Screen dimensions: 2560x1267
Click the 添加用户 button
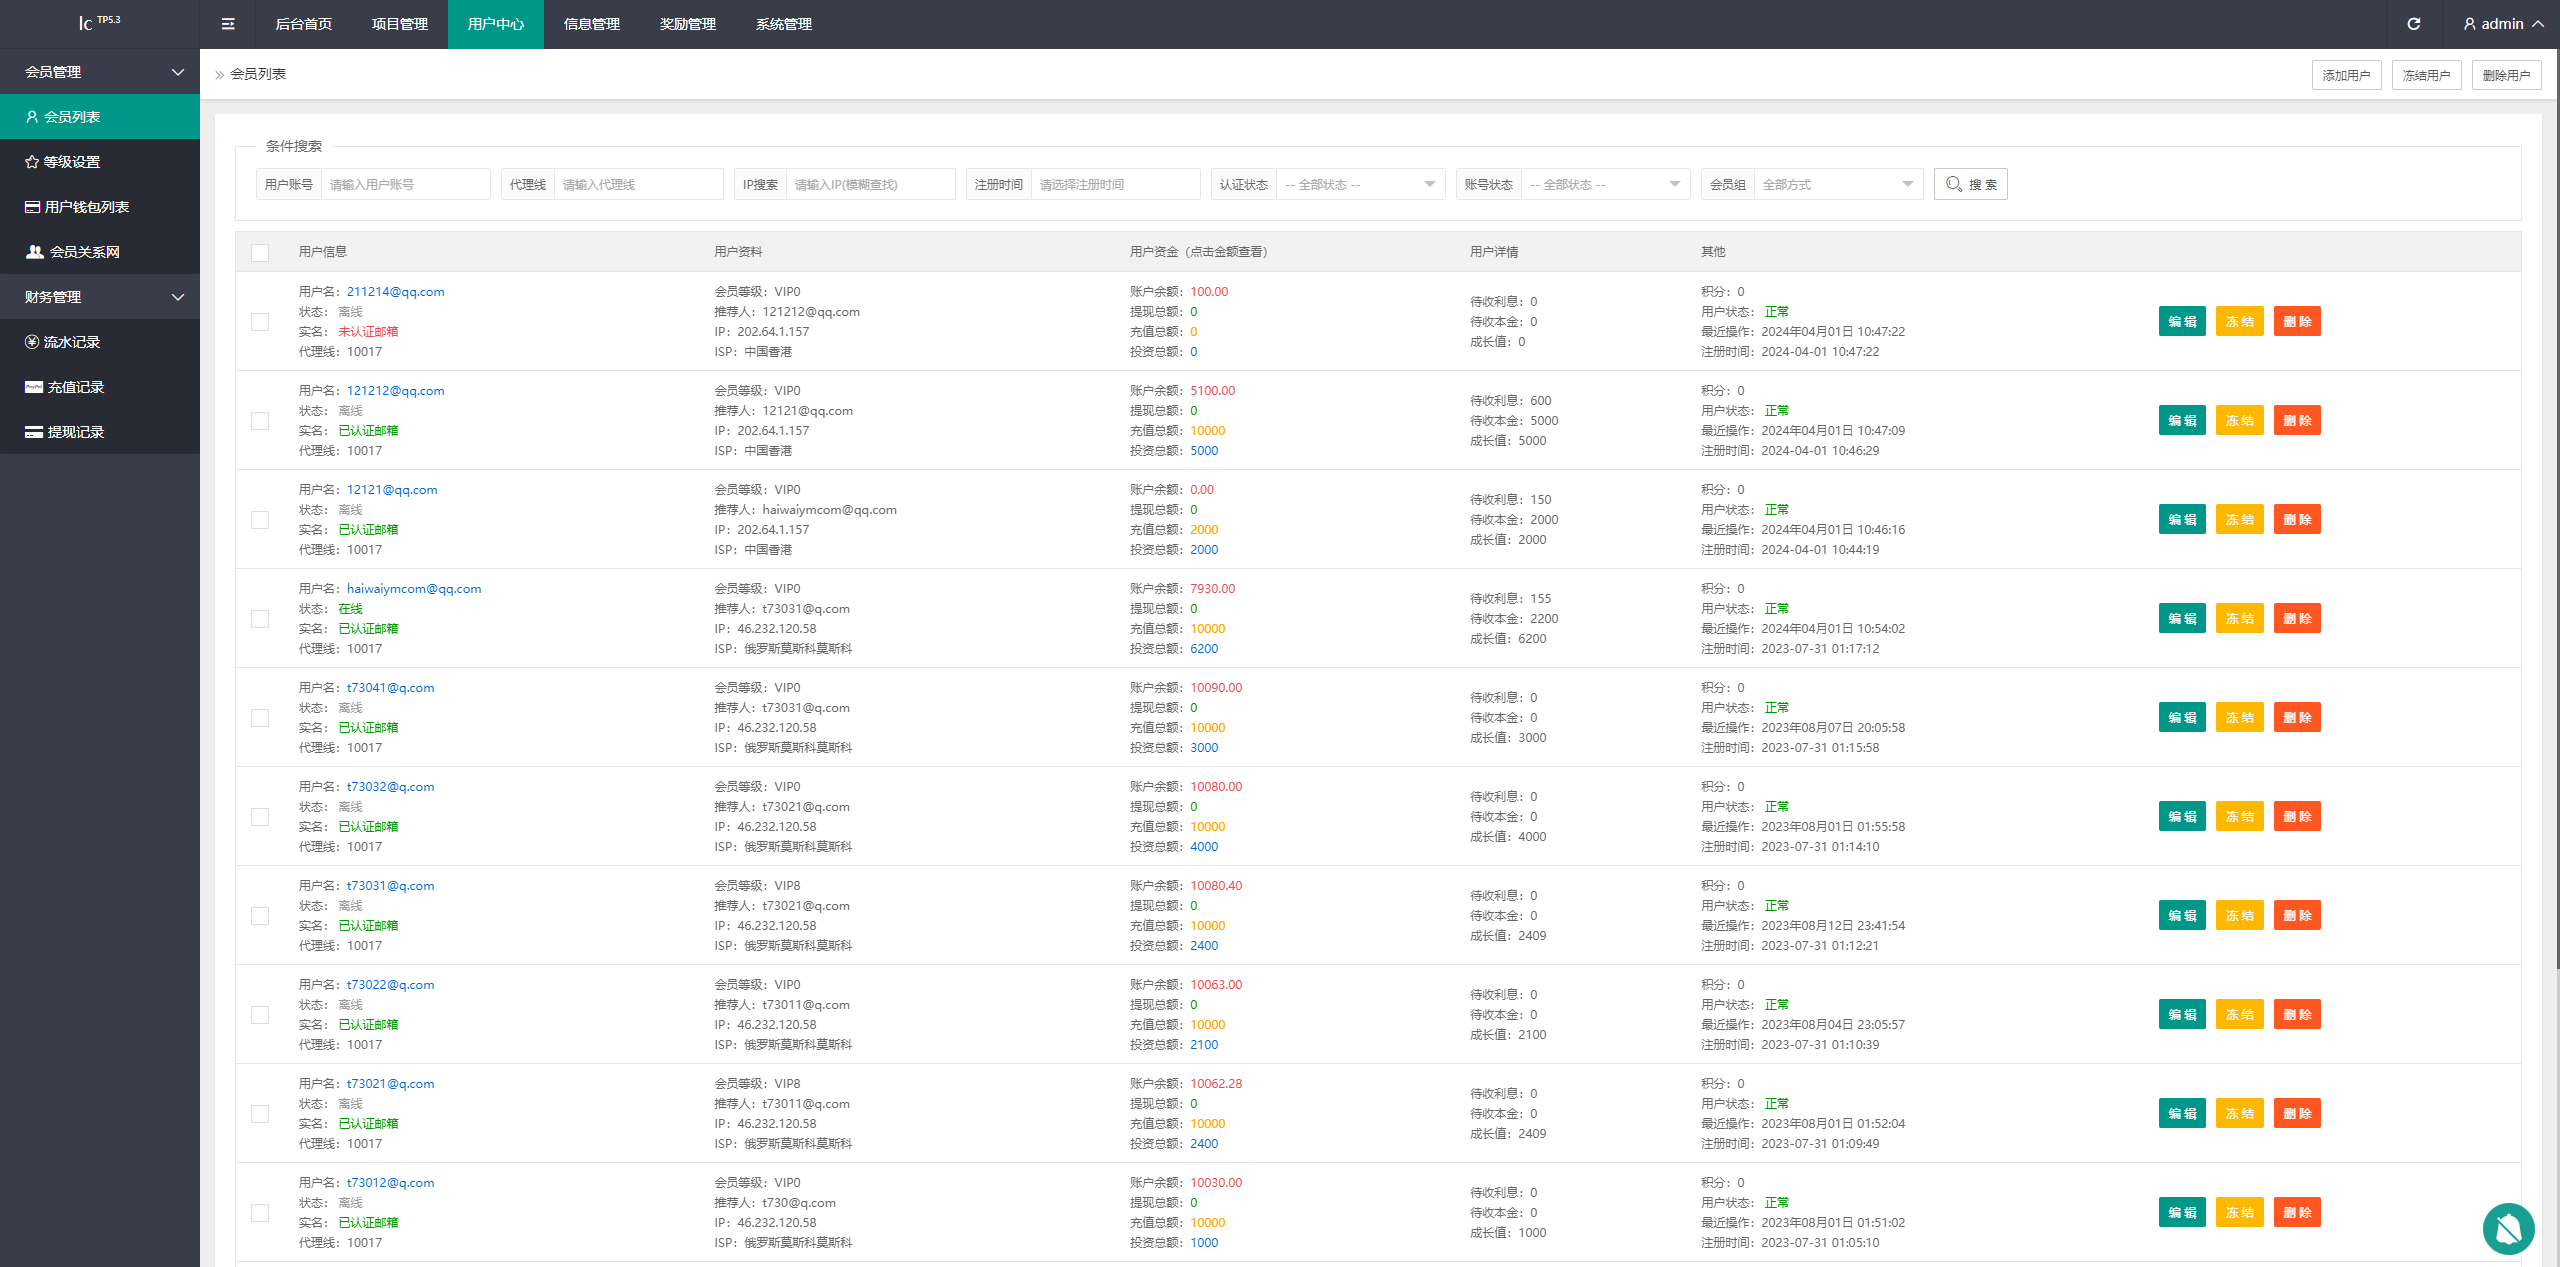point(2346,75)
